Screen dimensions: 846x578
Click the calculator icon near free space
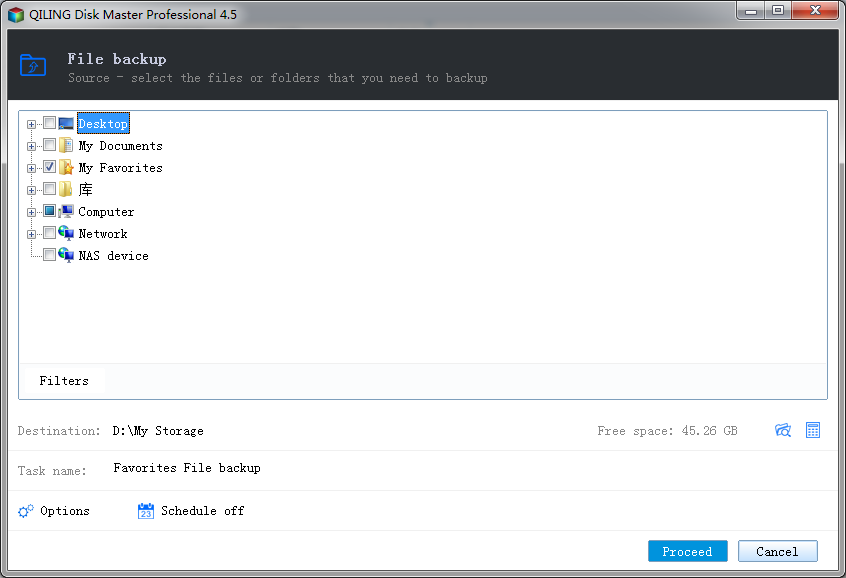[813, 430]
